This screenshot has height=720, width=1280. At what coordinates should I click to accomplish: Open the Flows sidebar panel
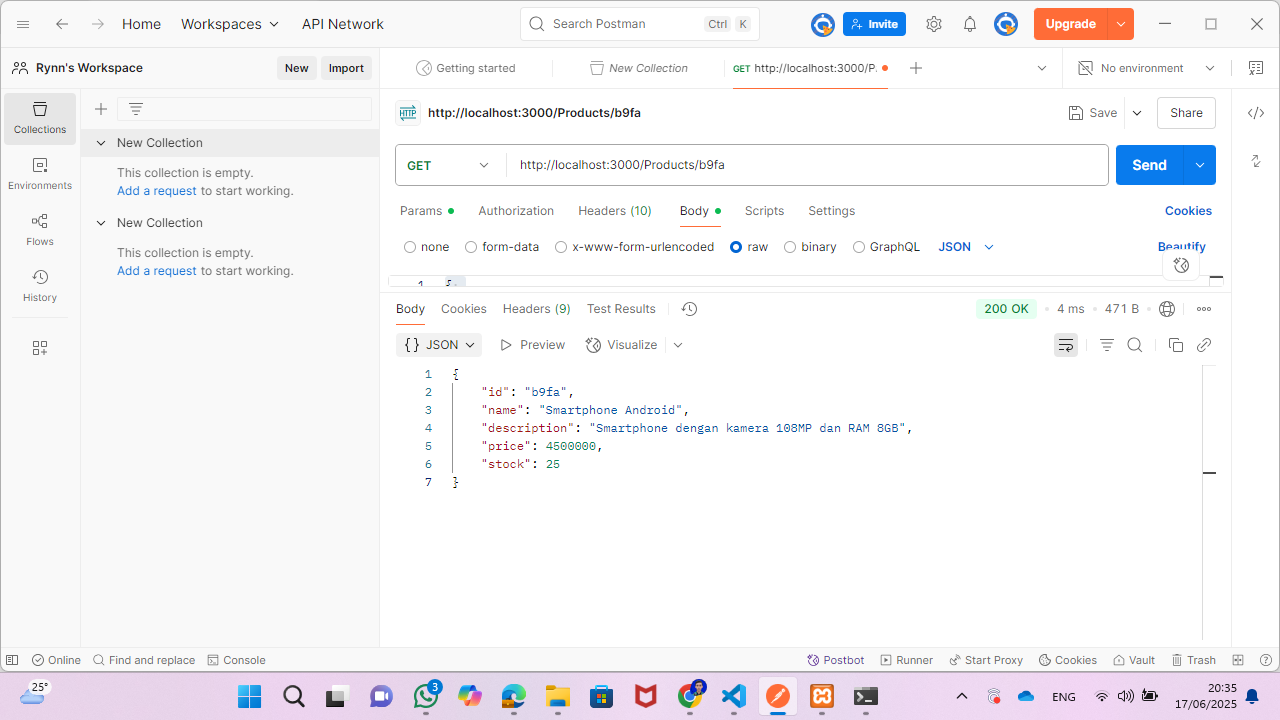40,229
